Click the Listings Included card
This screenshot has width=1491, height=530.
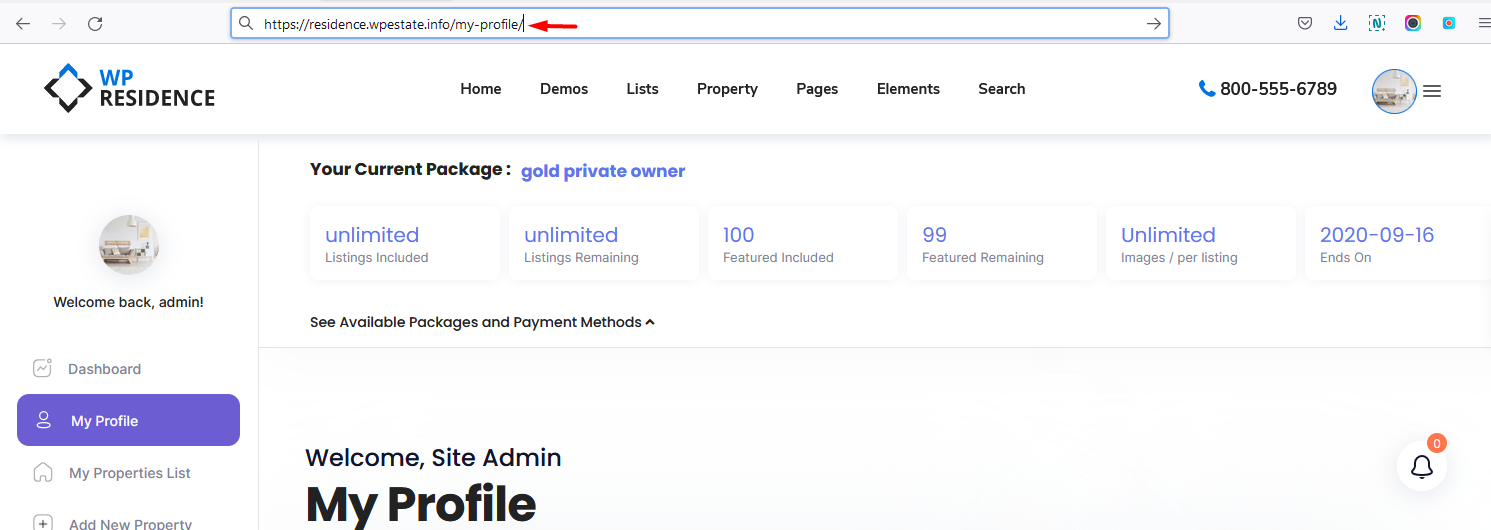click(x=404, y=243)
